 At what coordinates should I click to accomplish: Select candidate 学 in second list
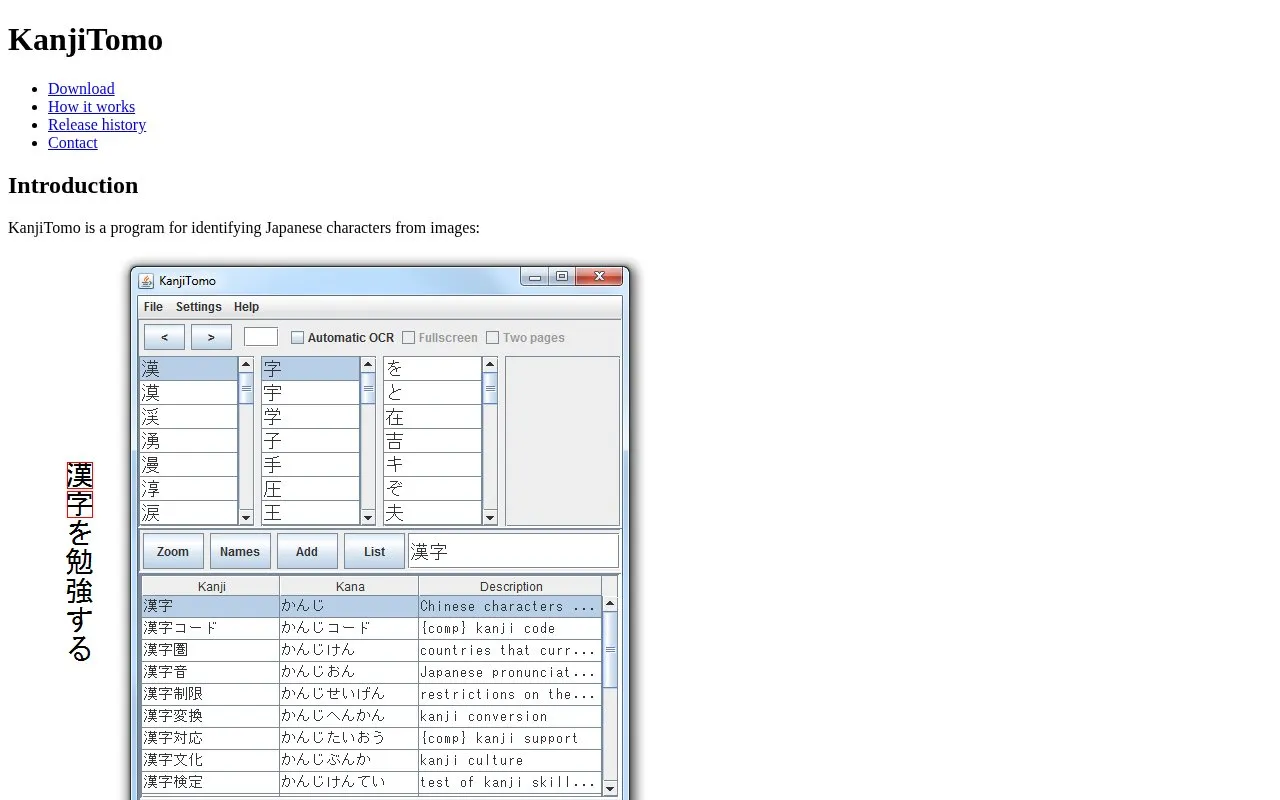pos(310,417)
